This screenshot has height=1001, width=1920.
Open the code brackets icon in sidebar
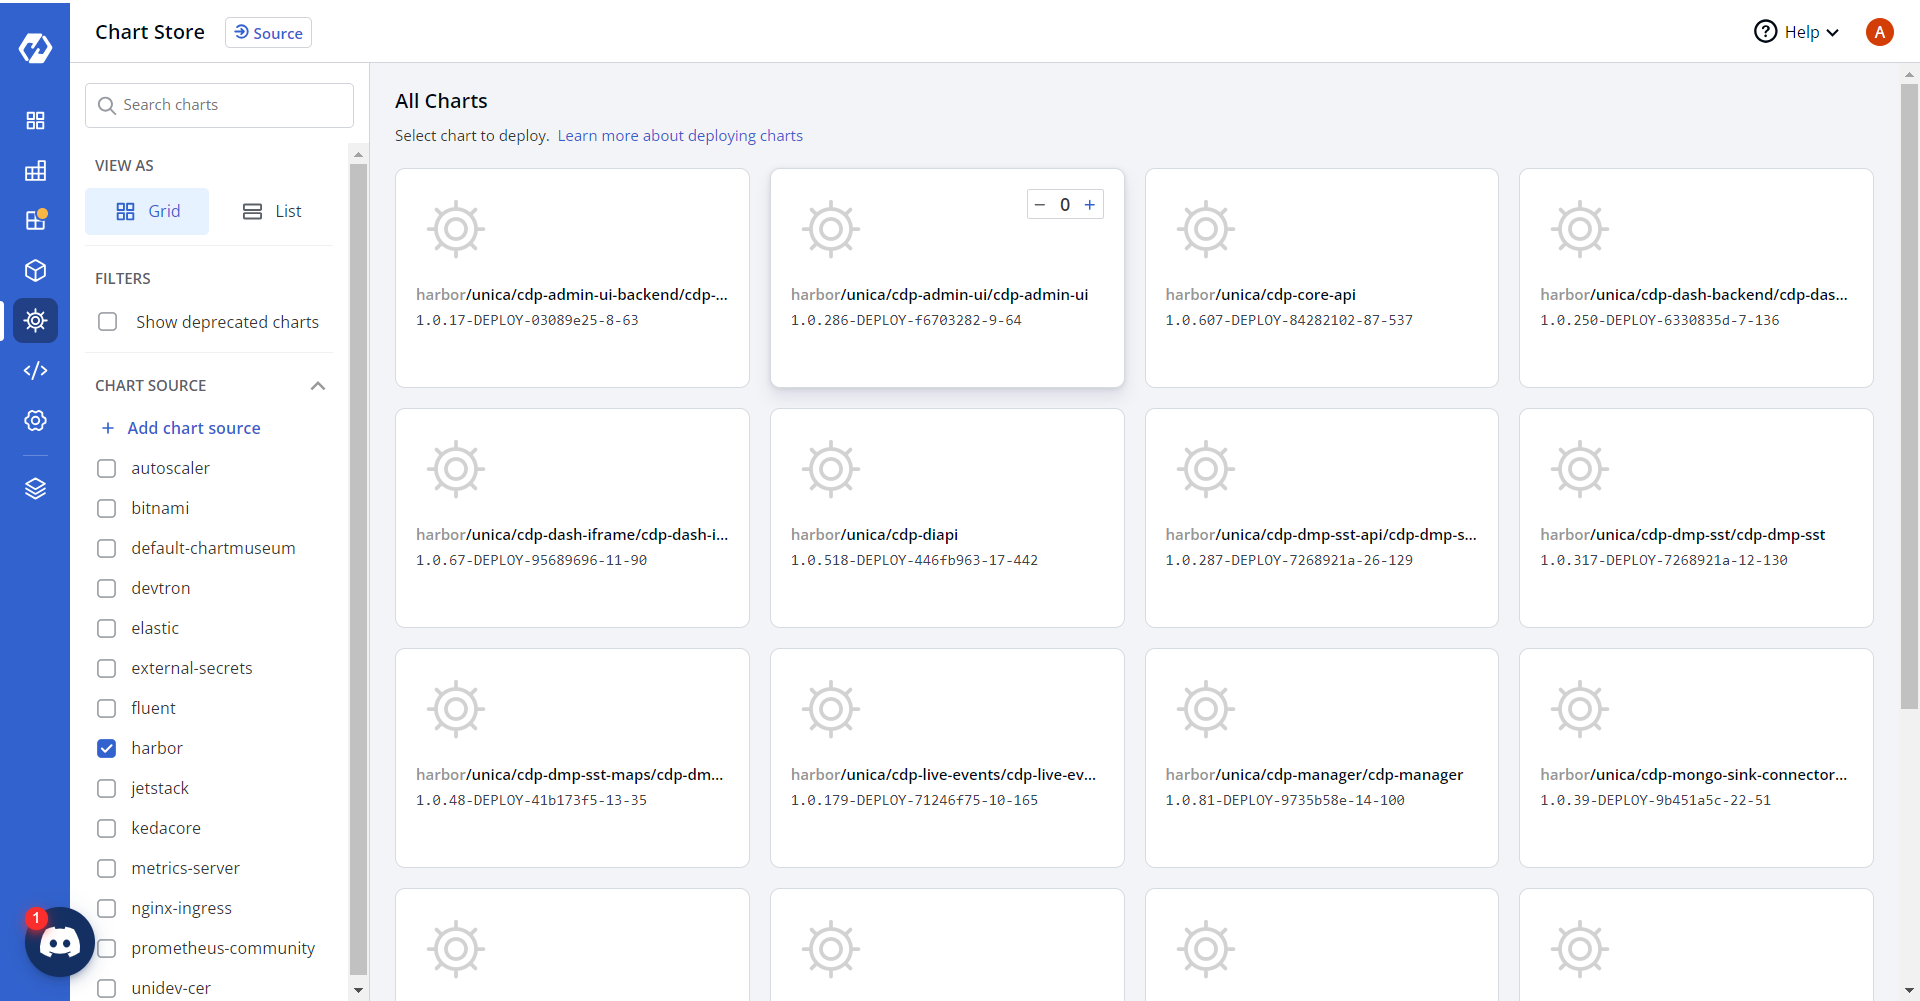tap(35, 371)
